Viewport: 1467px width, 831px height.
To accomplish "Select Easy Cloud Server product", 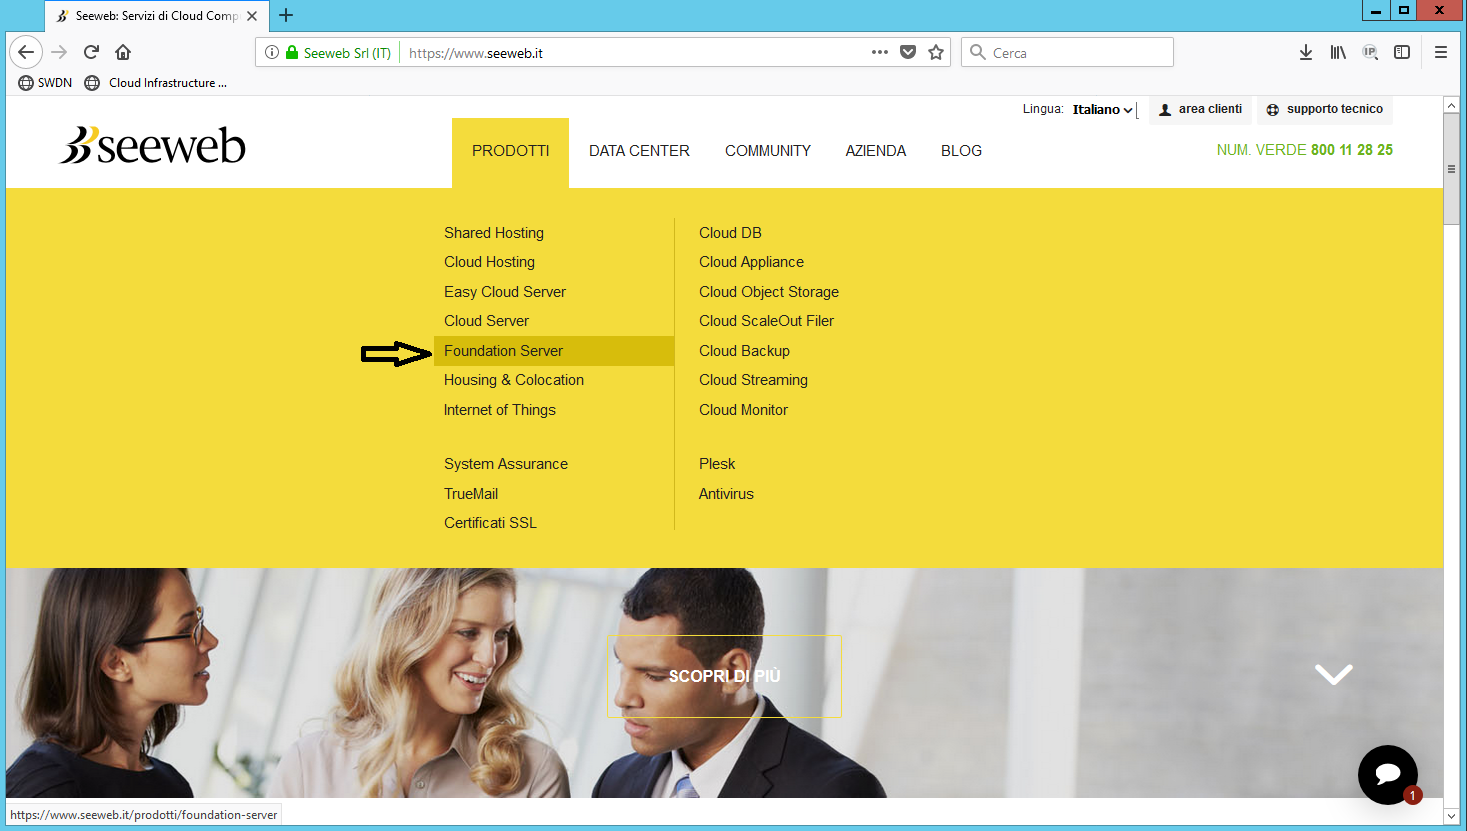I will coord(505,292).
